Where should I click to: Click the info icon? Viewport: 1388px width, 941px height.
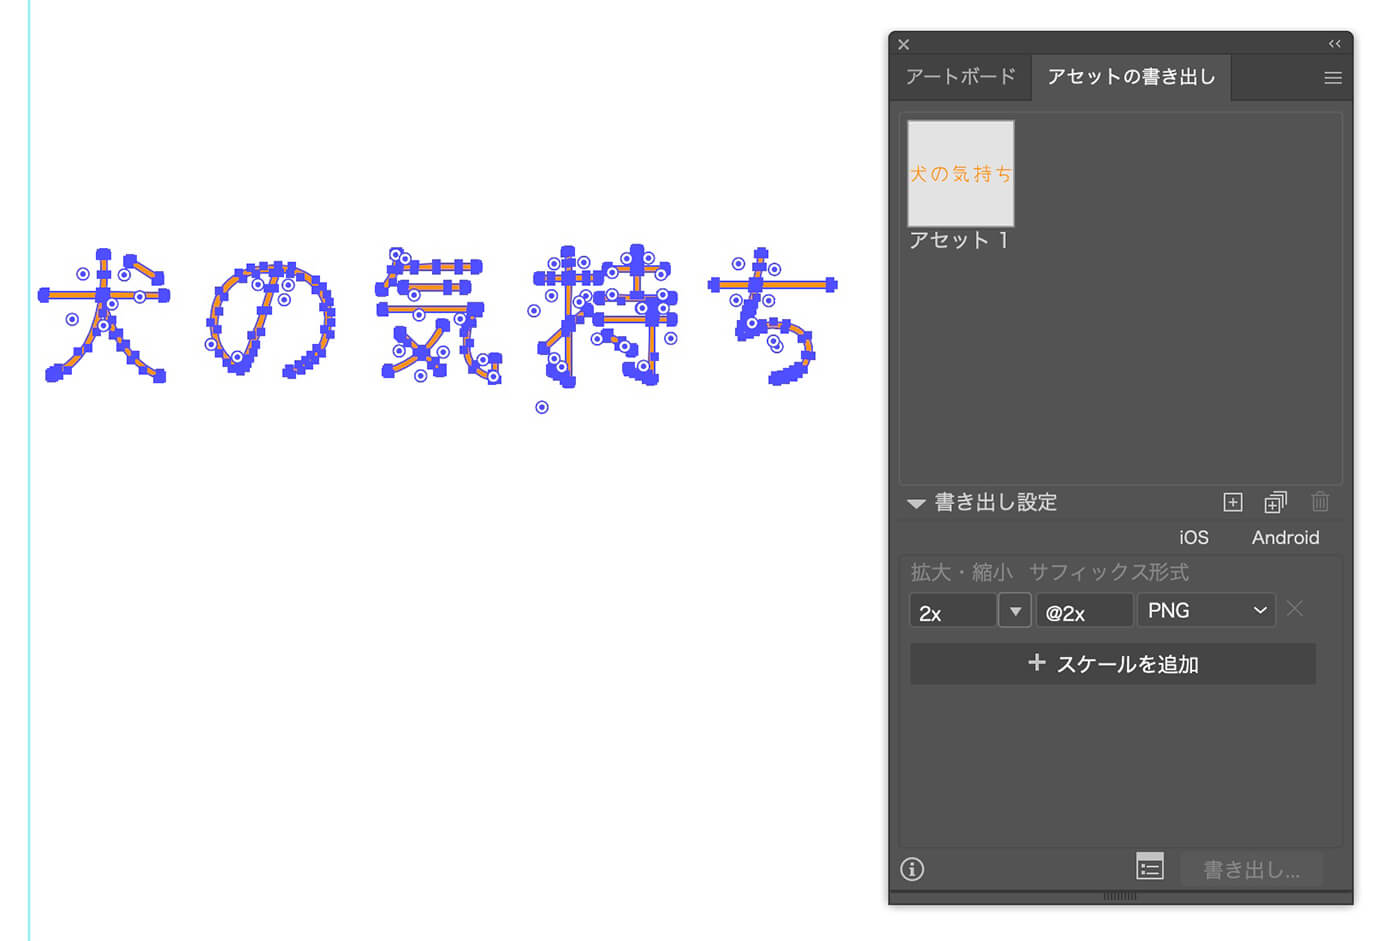coord(912,869)
